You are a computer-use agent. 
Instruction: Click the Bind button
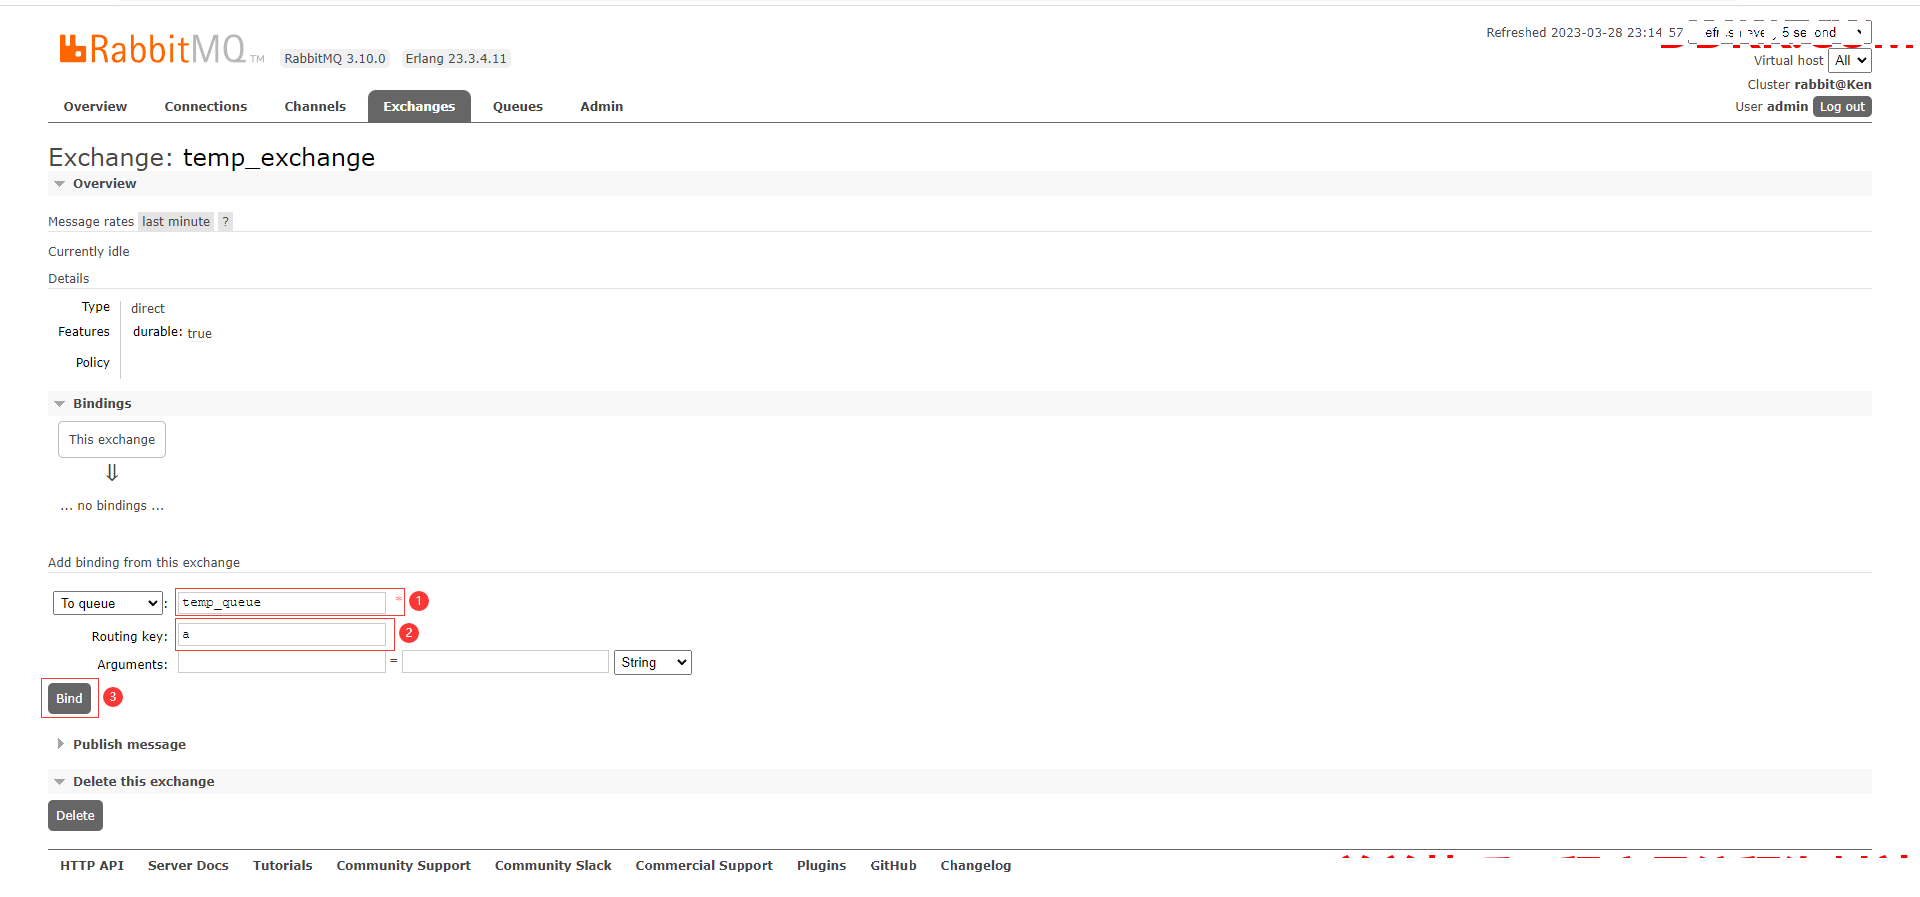pos(69,698)
